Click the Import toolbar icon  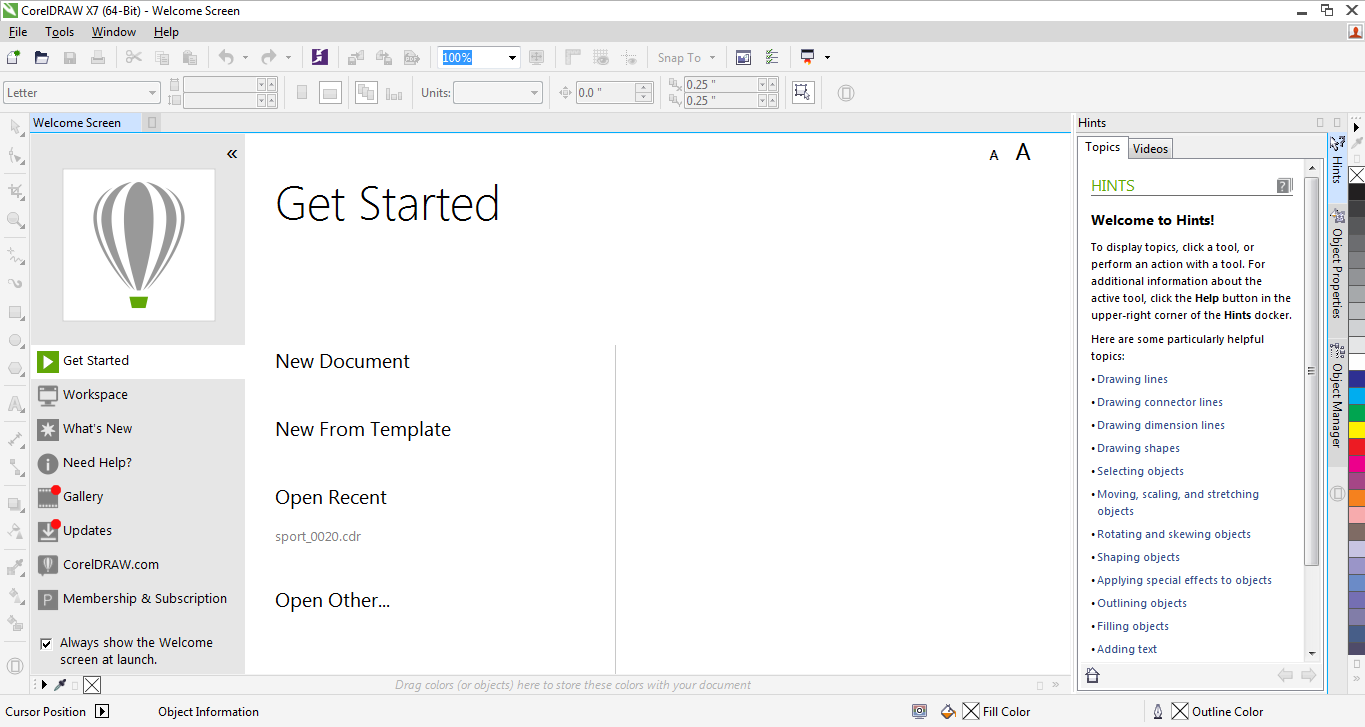[x=356, y=57]
